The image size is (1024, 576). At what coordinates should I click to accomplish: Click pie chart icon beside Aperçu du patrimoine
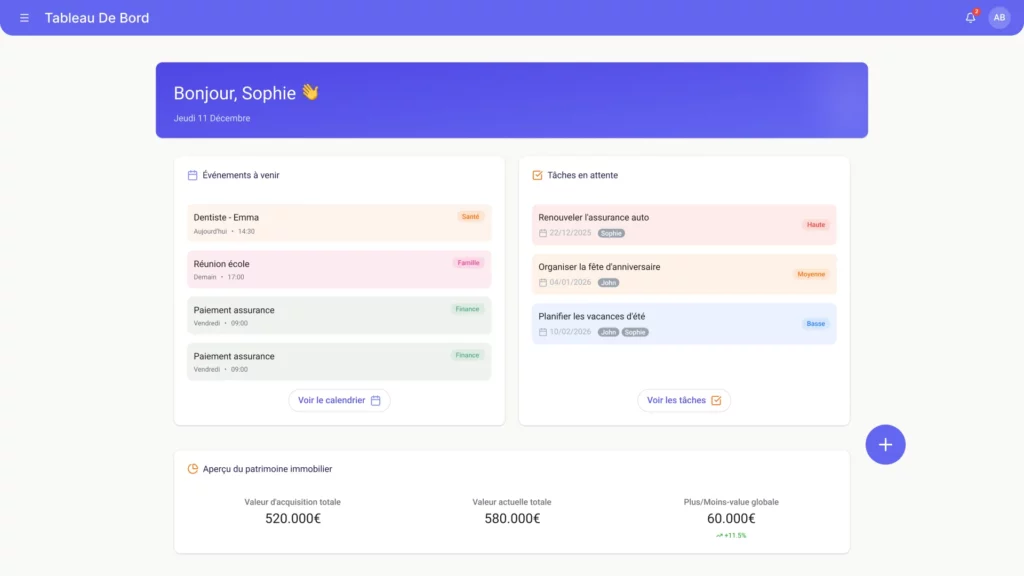(193, 469)
